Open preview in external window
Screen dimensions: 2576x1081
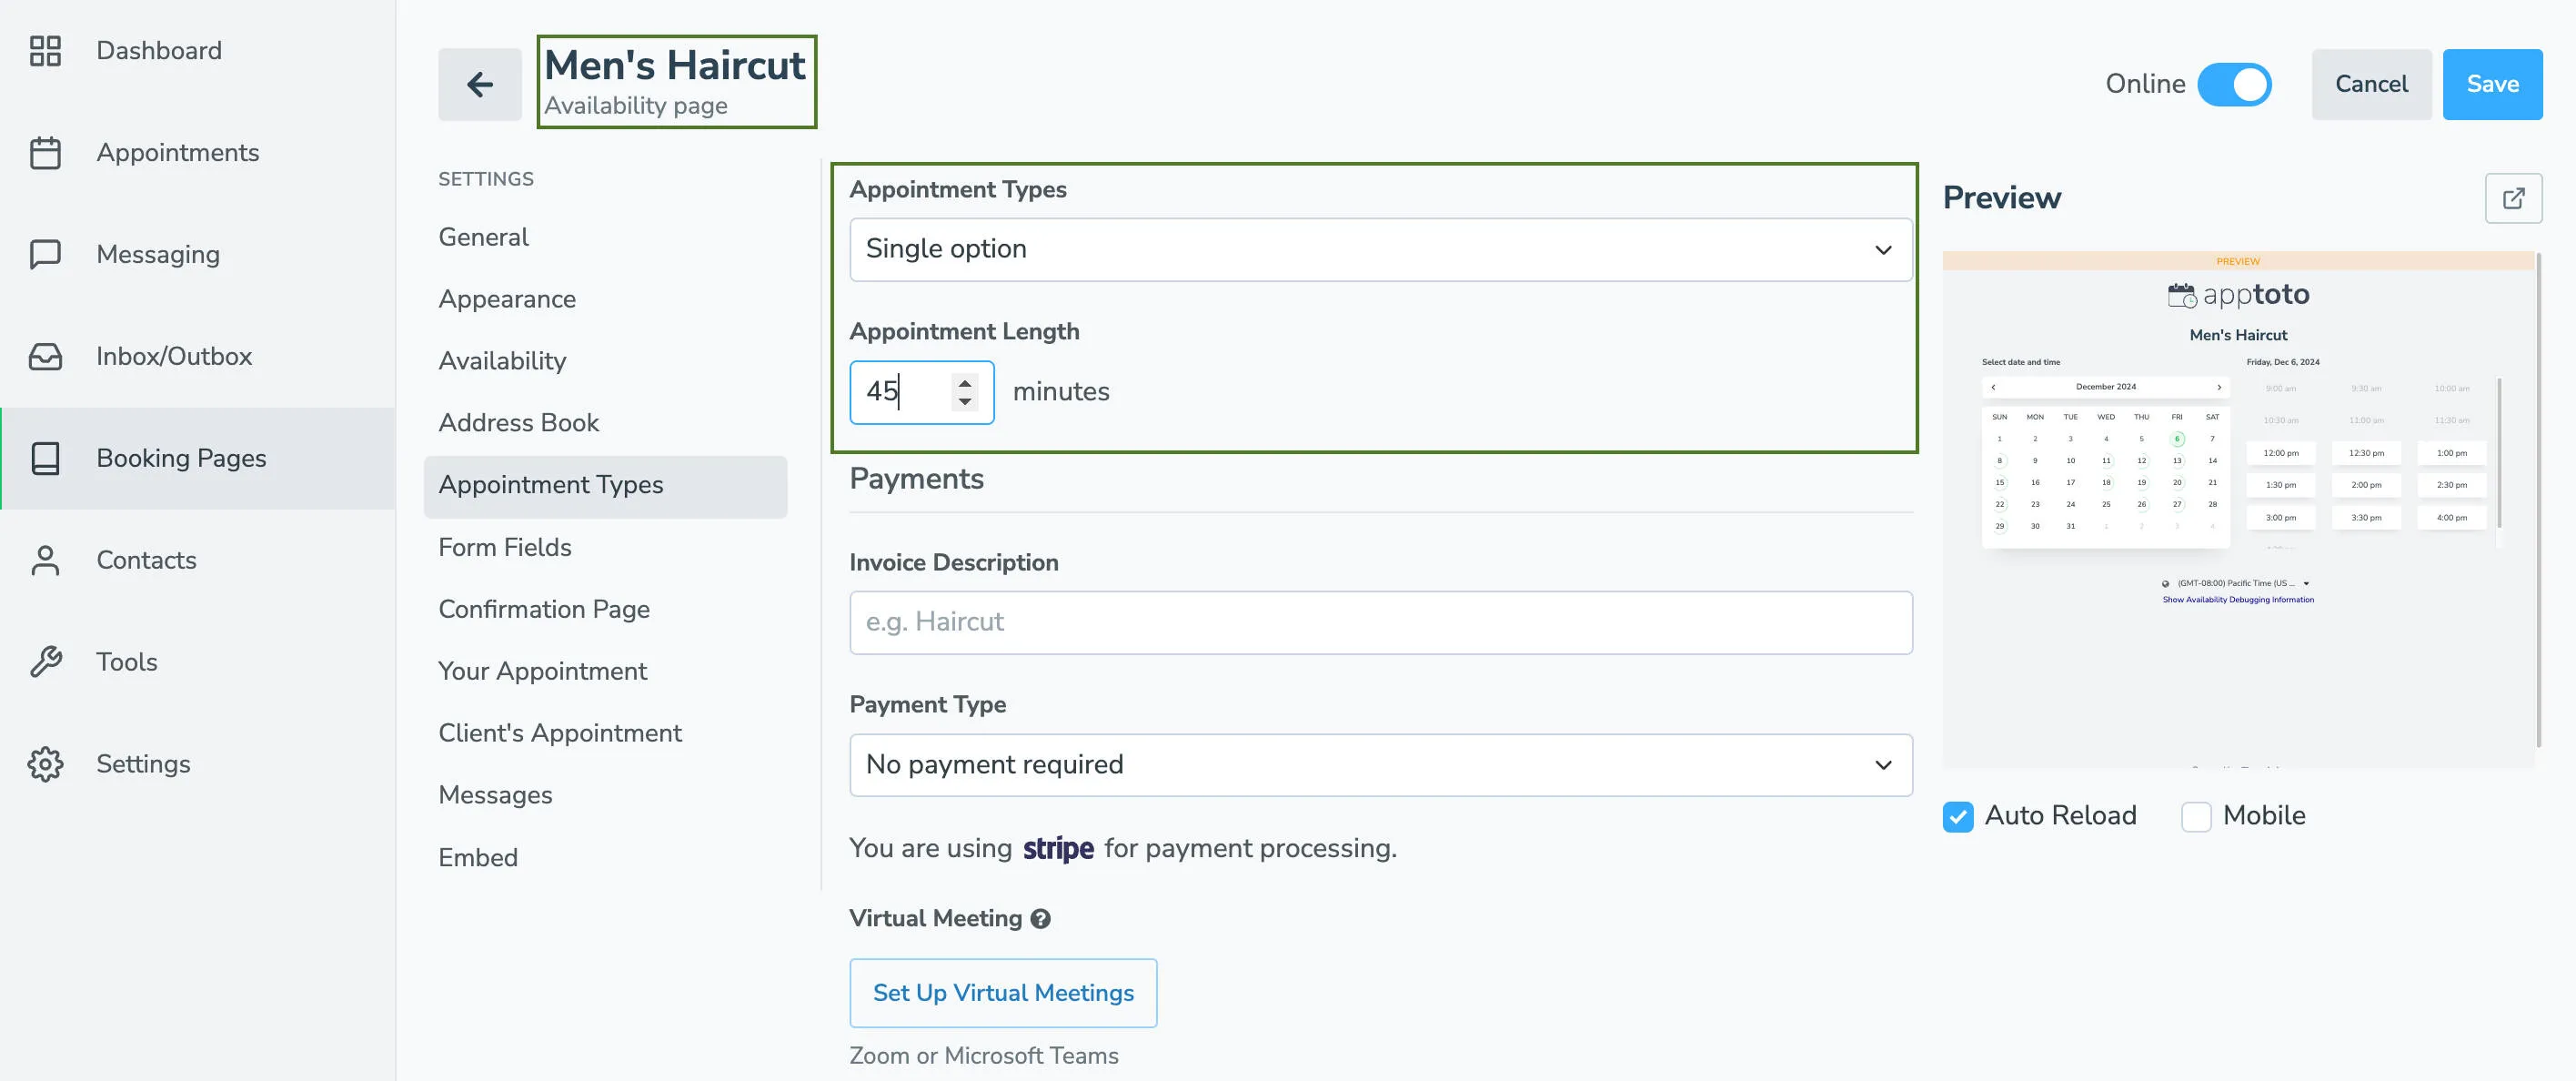pos(2514,198)
